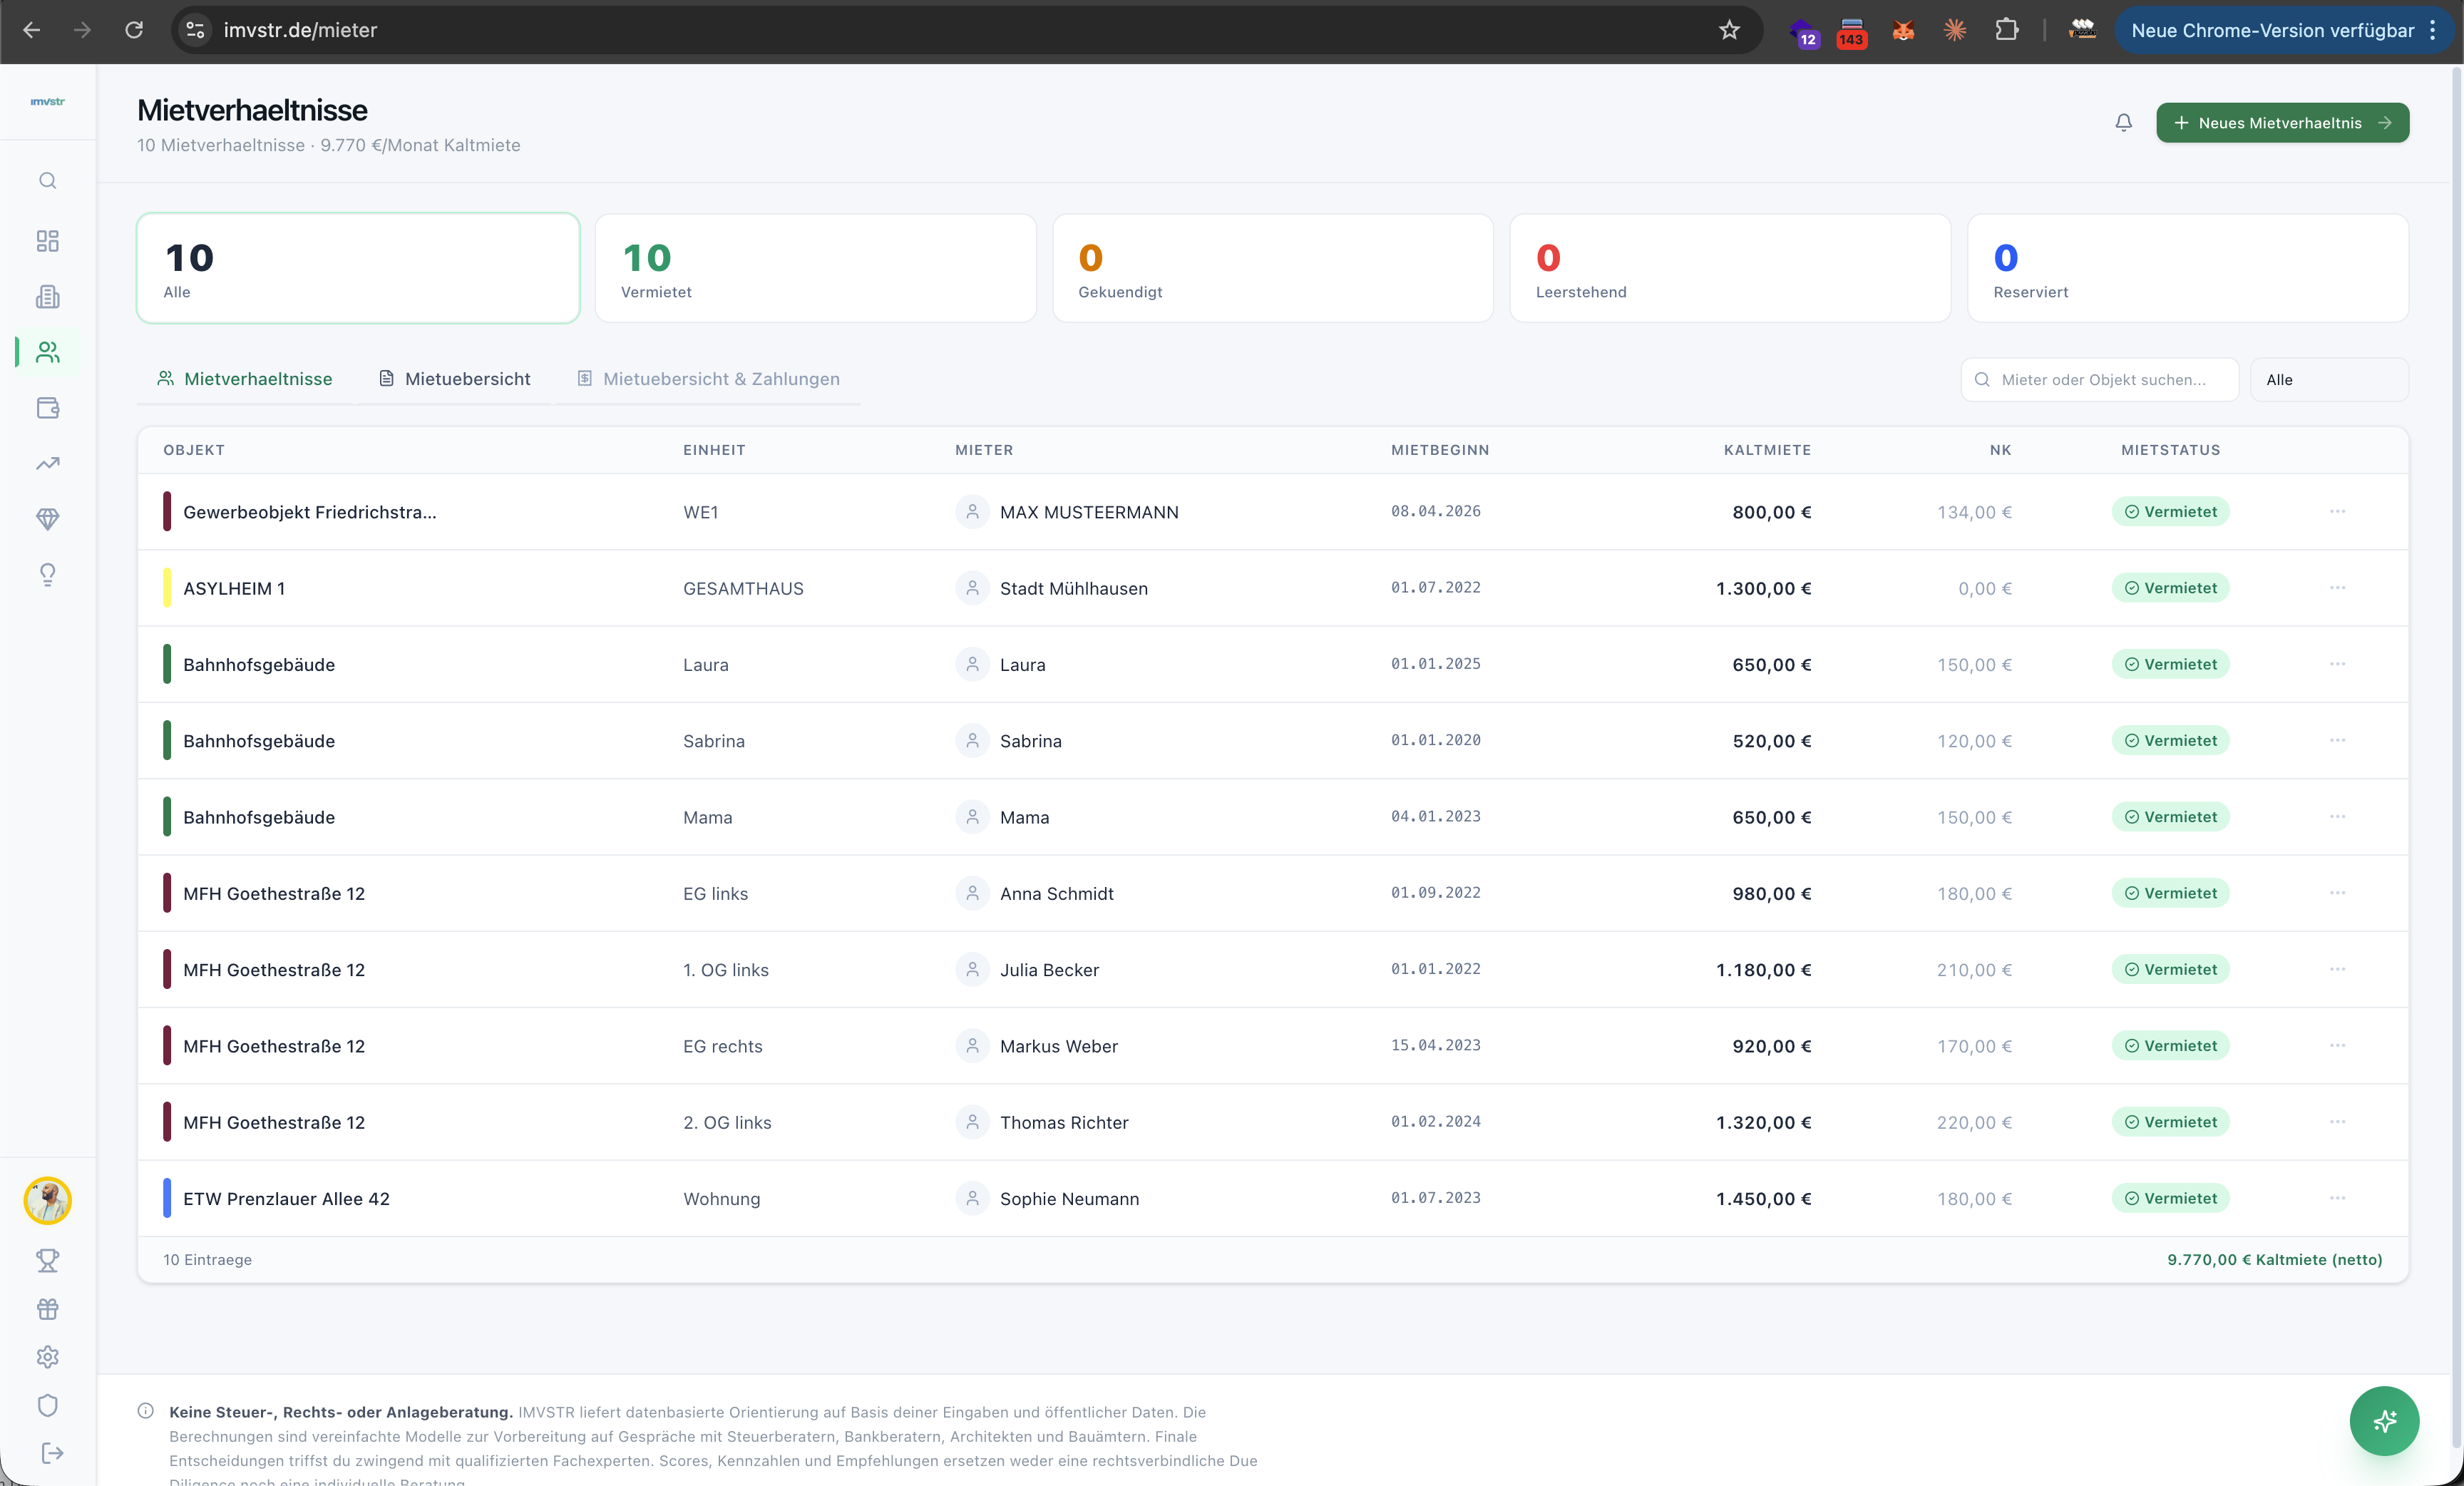Click the wallet icon in sidebar
The width and height of the screenshot is (2464, 1486).
point(47,408)
